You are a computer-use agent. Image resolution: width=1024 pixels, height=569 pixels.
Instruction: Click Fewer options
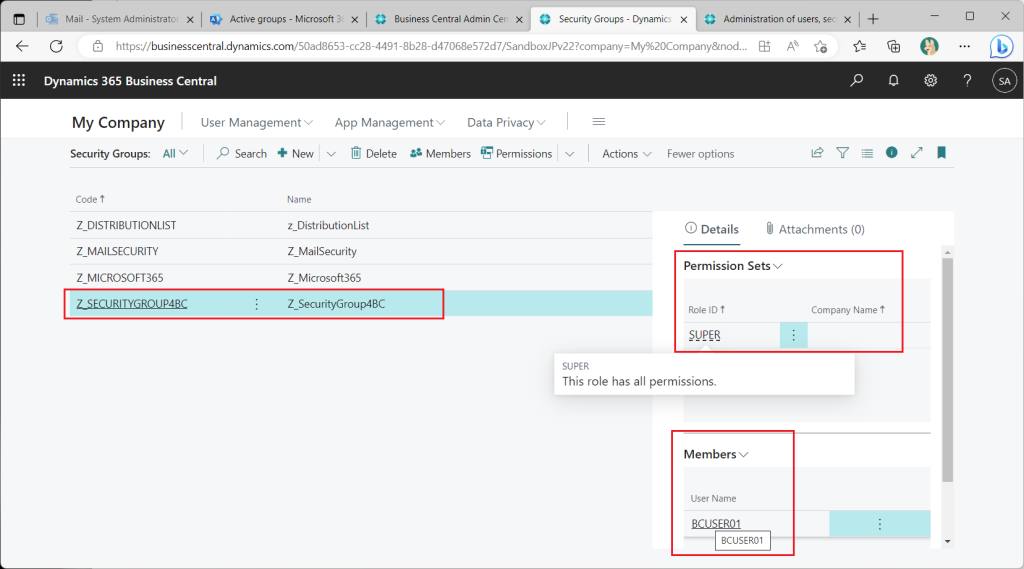(x=700, y=154)
